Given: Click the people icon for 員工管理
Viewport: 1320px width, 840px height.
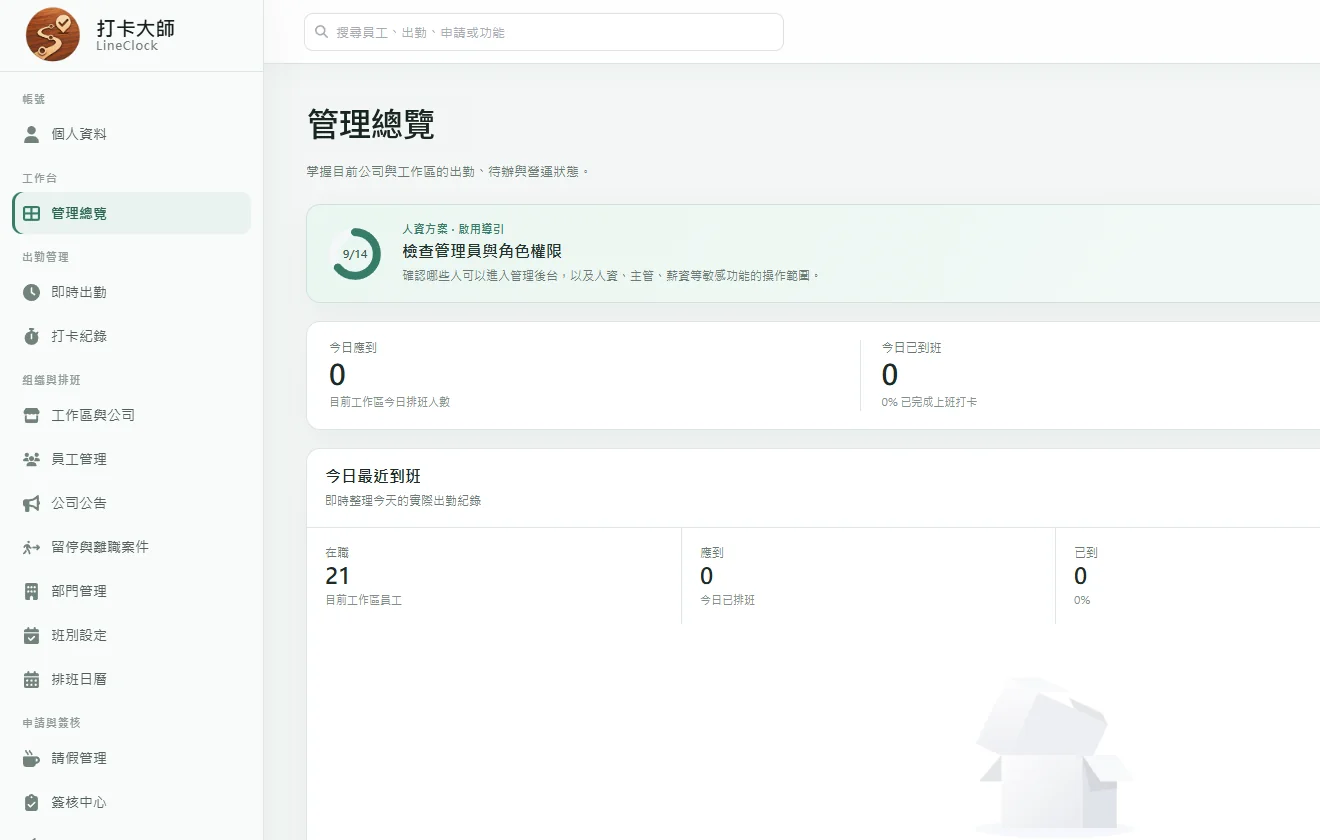Looking at the screenshot, I should (31, 459).
